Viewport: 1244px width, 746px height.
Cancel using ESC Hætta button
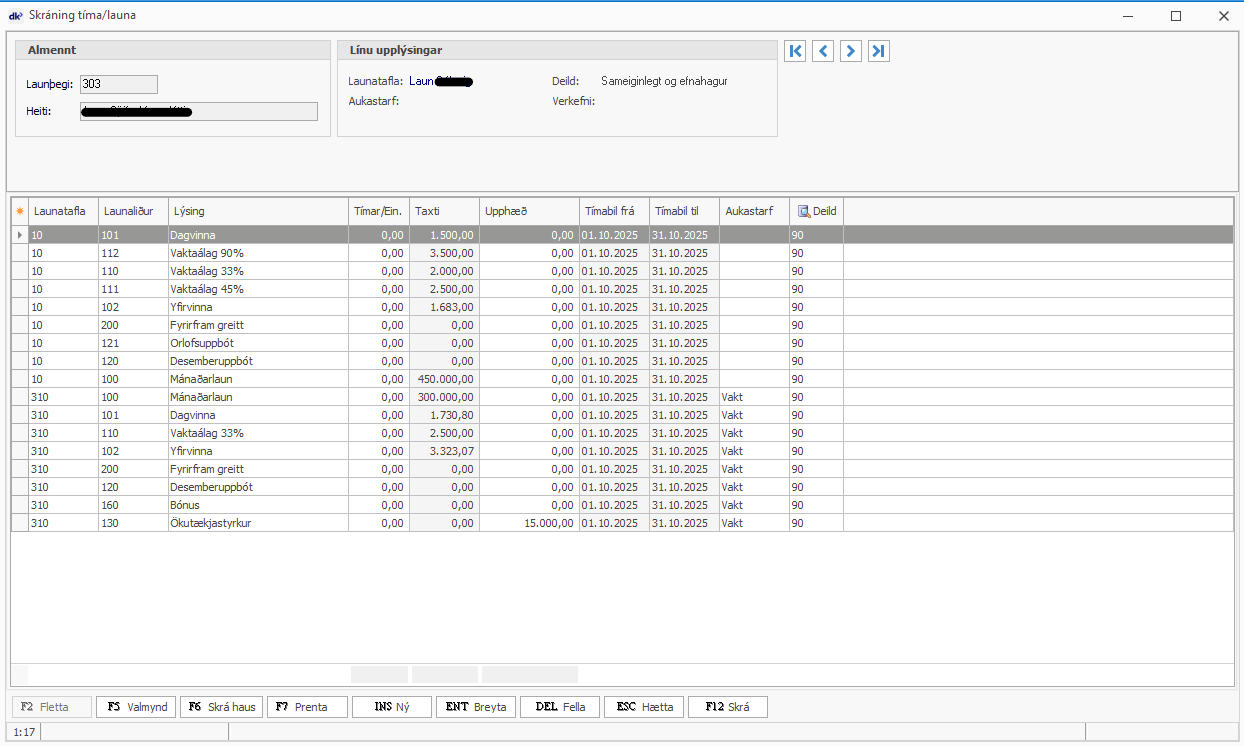coord(643,707)
